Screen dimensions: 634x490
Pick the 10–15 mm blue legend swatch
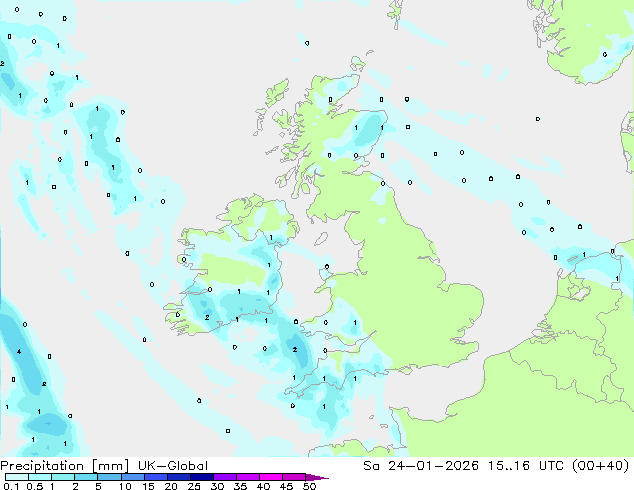coord(132,477)
